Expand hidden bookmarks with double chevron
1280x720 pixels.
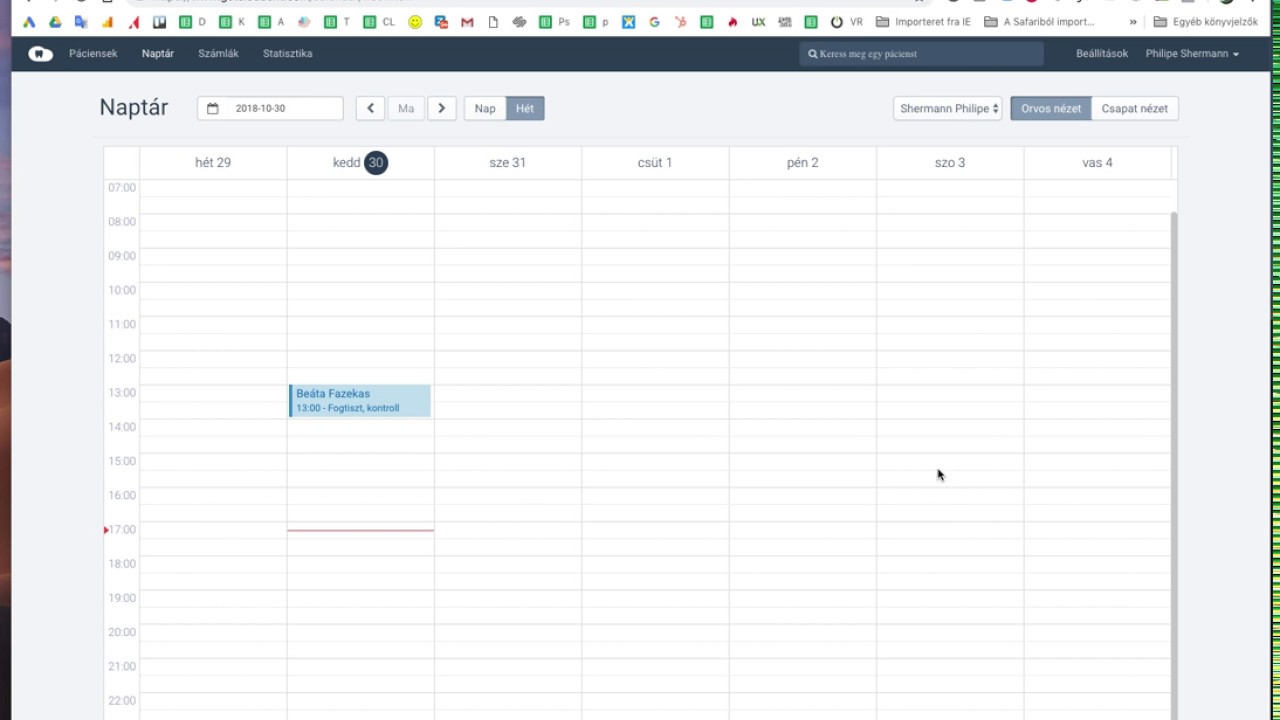pos(1133,22)
